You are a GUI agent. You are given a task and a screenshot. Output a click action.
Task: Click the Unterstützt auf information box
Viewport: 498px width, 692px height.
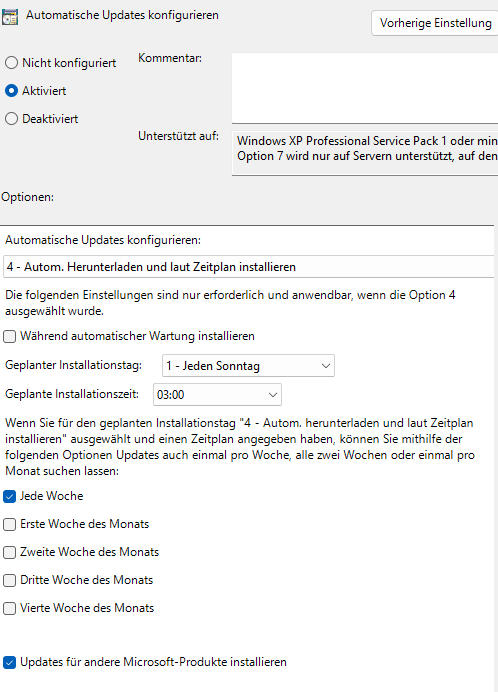coord(365,154)
